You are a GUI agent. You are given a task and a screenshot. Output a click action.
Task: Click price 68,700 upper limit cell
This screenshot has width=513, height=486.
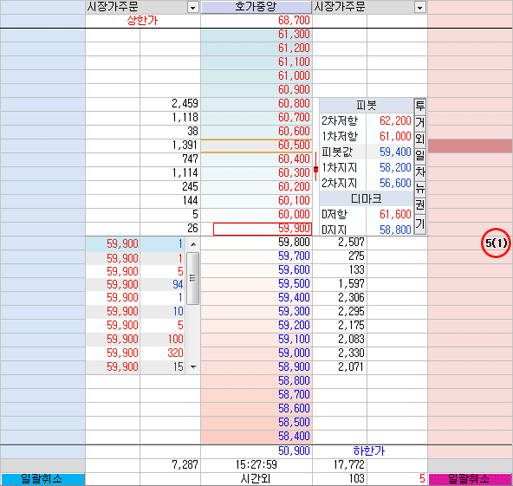[256, 21]
